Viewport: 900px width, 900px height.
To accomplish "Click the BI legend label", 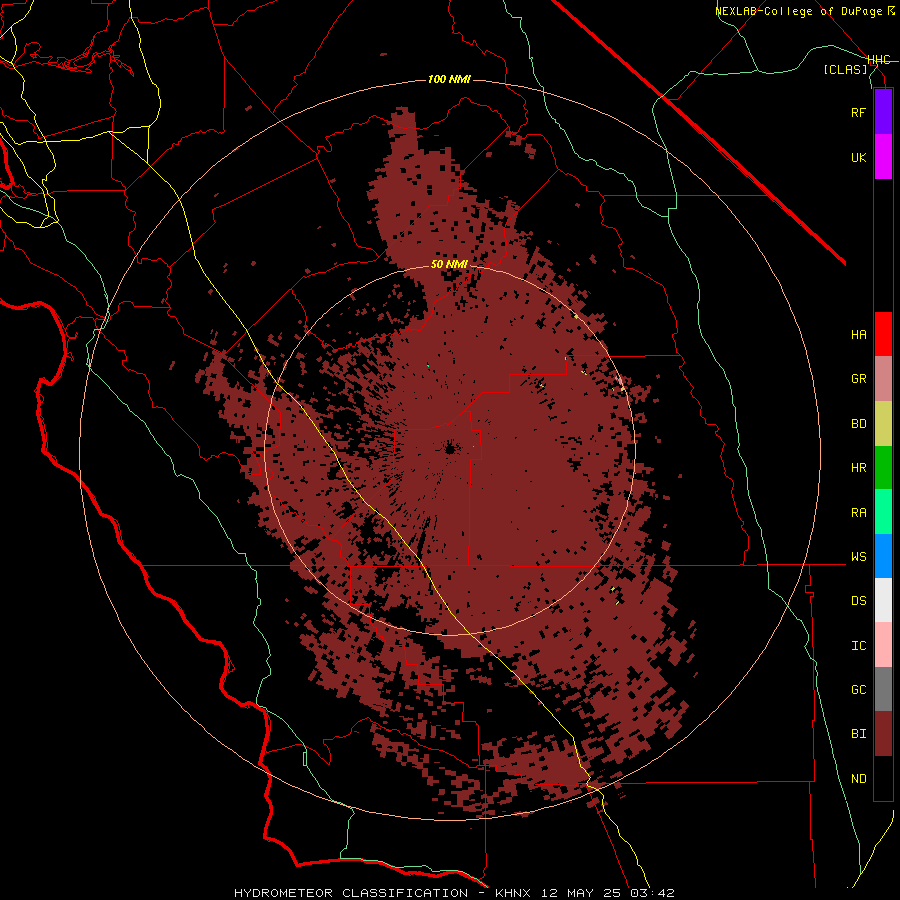I will pyautogui.click(x=858, y=734).
